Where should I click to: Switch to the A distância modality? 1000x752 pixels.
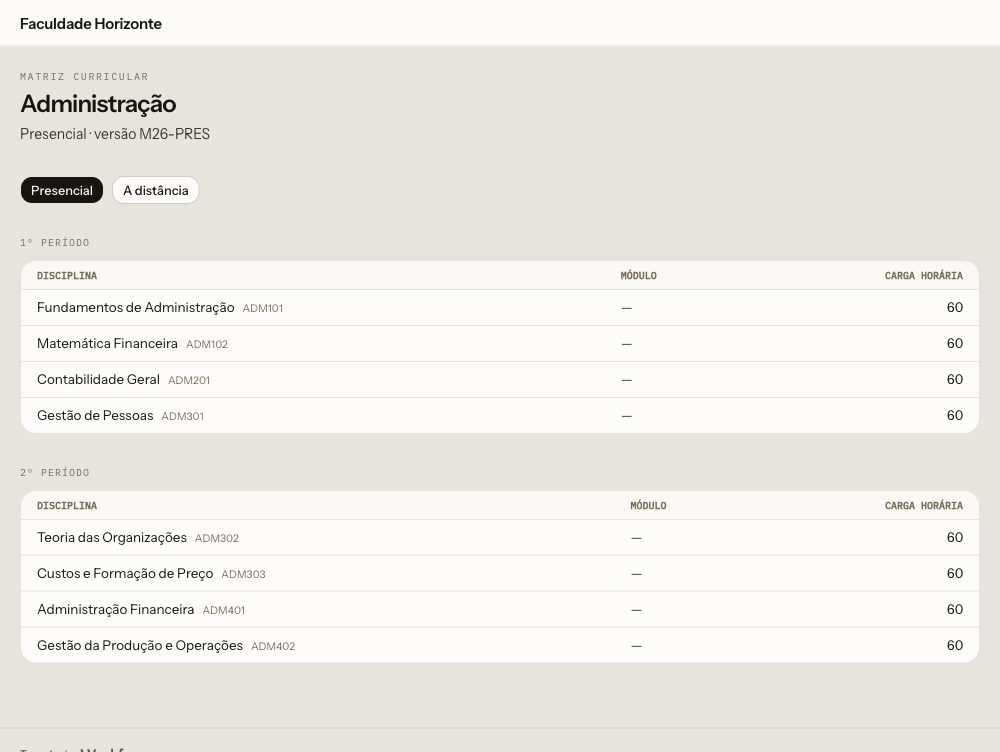(156, 190)
